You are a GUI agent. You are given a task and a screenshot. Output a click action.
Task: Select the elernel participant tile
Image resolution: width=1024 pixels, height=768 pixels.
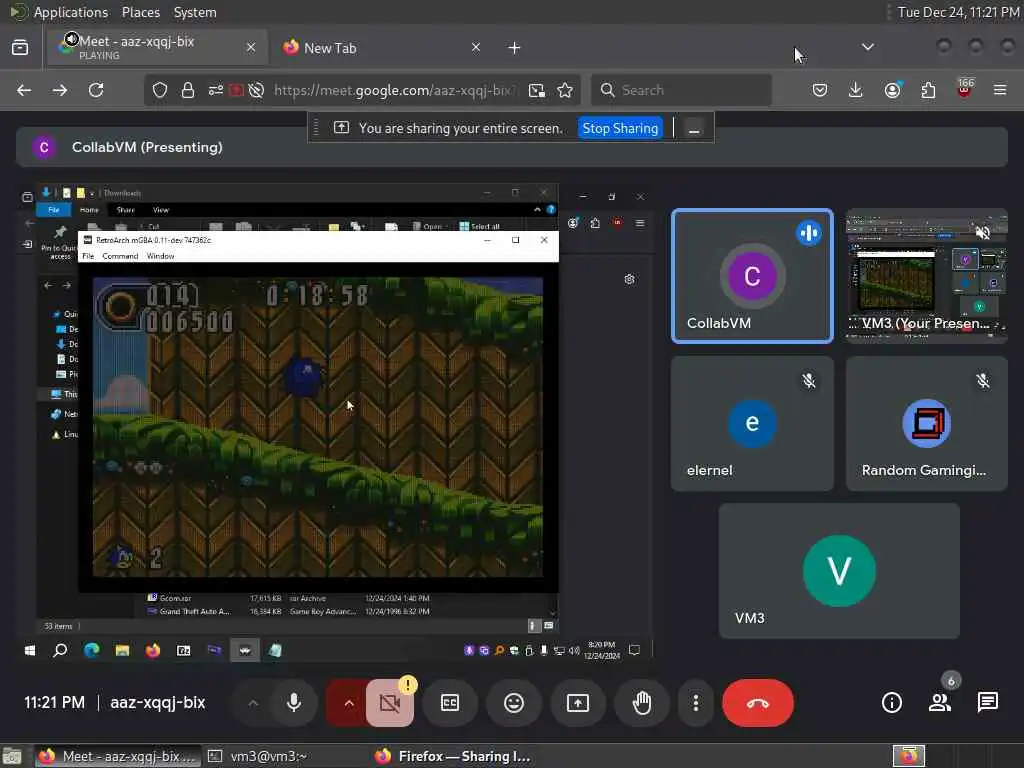coord(752,423)
